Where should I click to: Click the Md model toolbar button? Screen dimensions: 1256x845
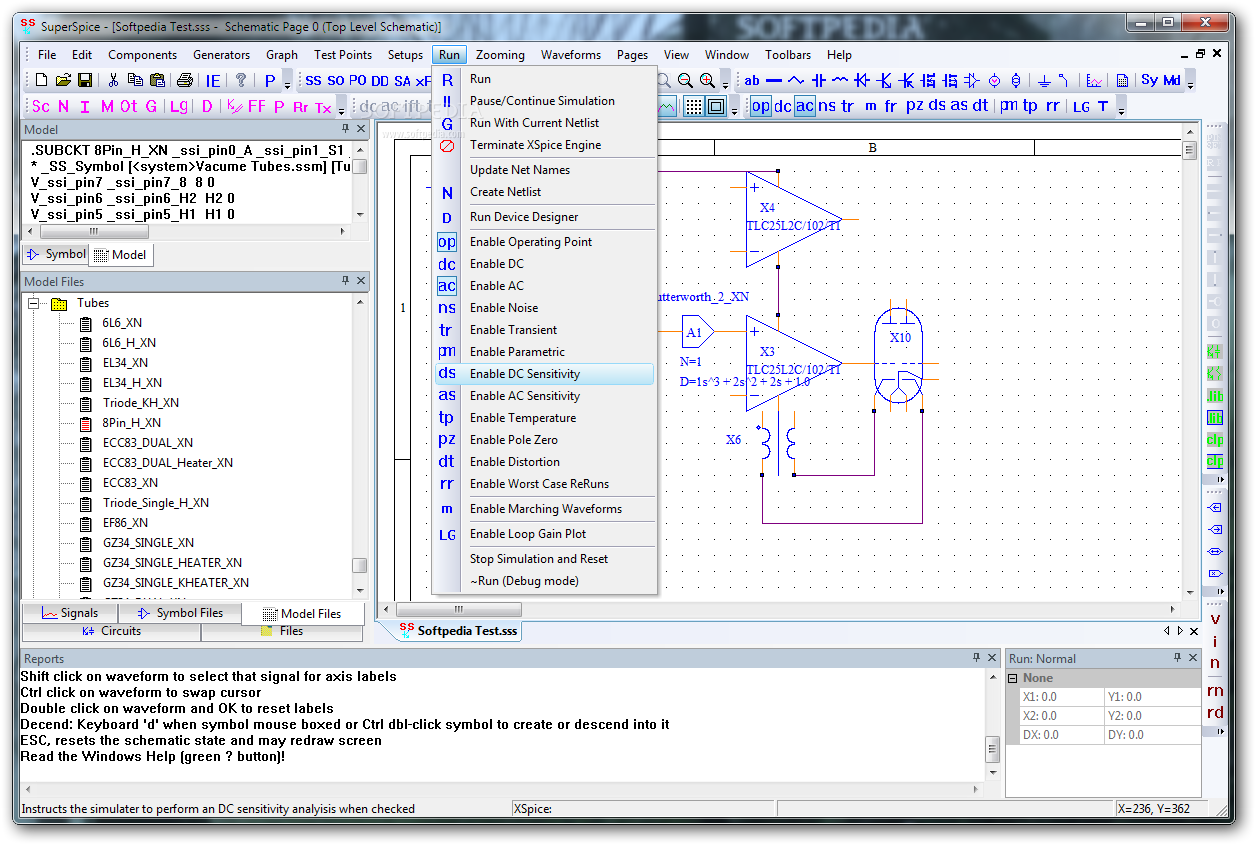click(x=1171, y=80)
